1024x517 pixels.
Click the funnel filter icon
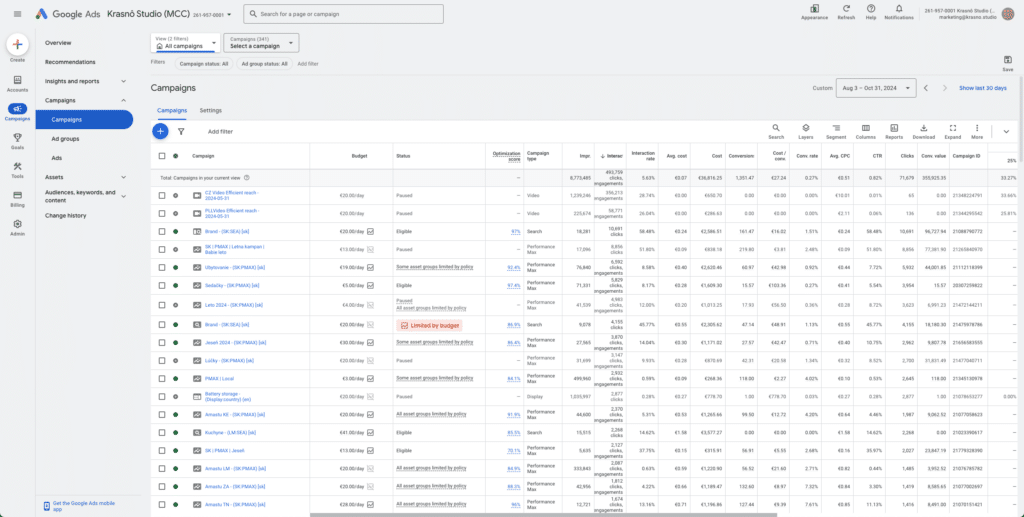(181, 131)
